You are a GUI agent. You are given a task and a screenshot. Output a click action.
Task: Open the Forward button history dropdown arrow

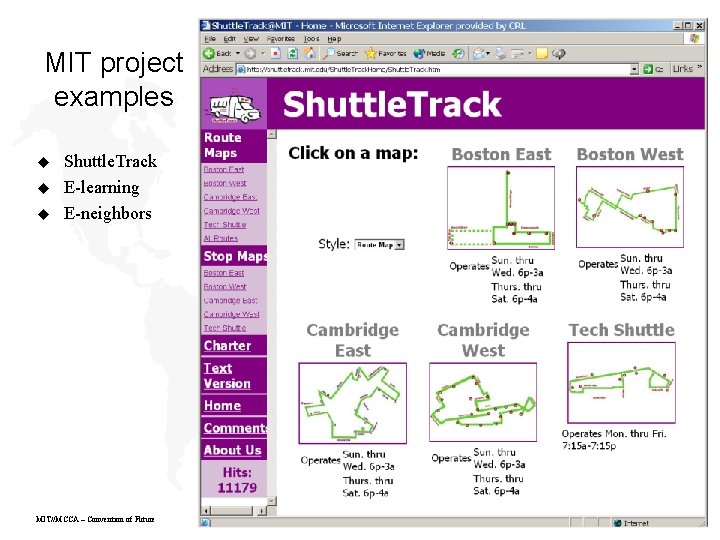coord(263,54)
